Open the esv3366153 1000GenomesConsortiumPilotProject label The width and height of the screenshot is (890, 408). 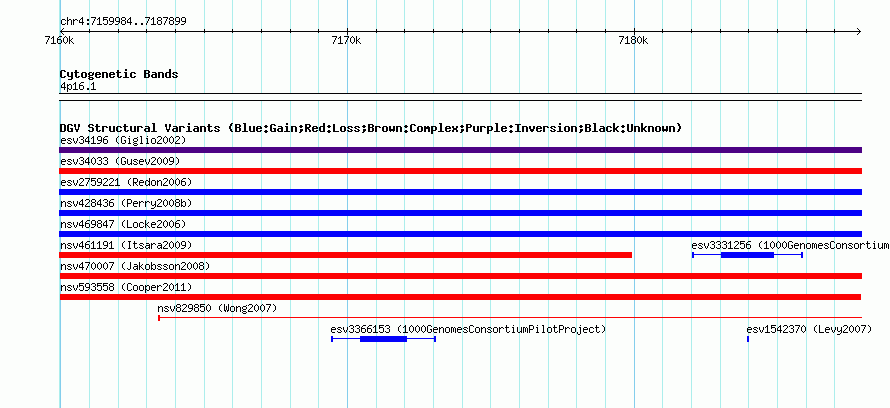pyautogui.click(x=468, y=329)
